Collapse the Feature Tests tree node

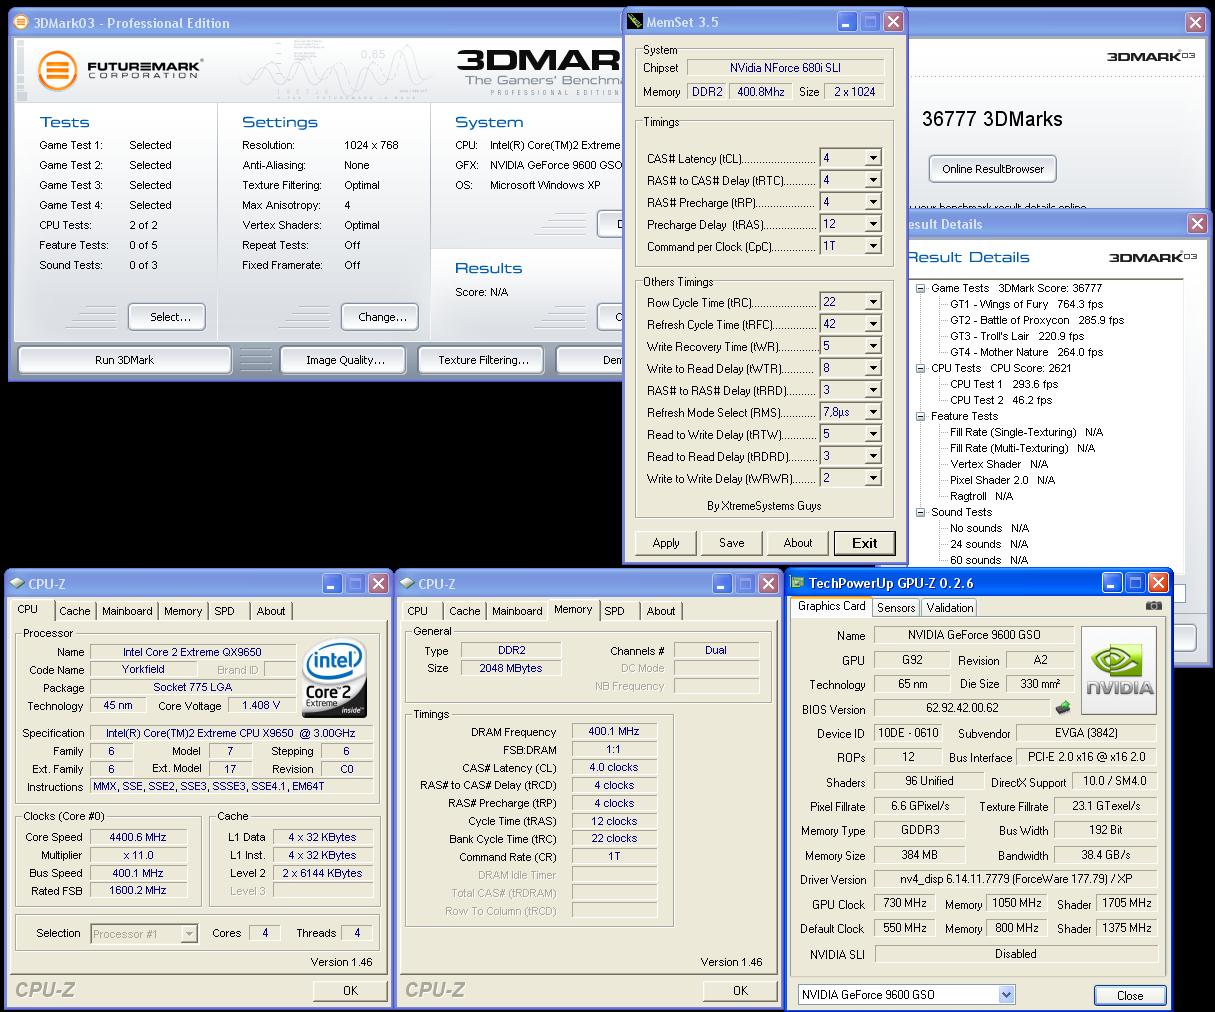[920, 416]
